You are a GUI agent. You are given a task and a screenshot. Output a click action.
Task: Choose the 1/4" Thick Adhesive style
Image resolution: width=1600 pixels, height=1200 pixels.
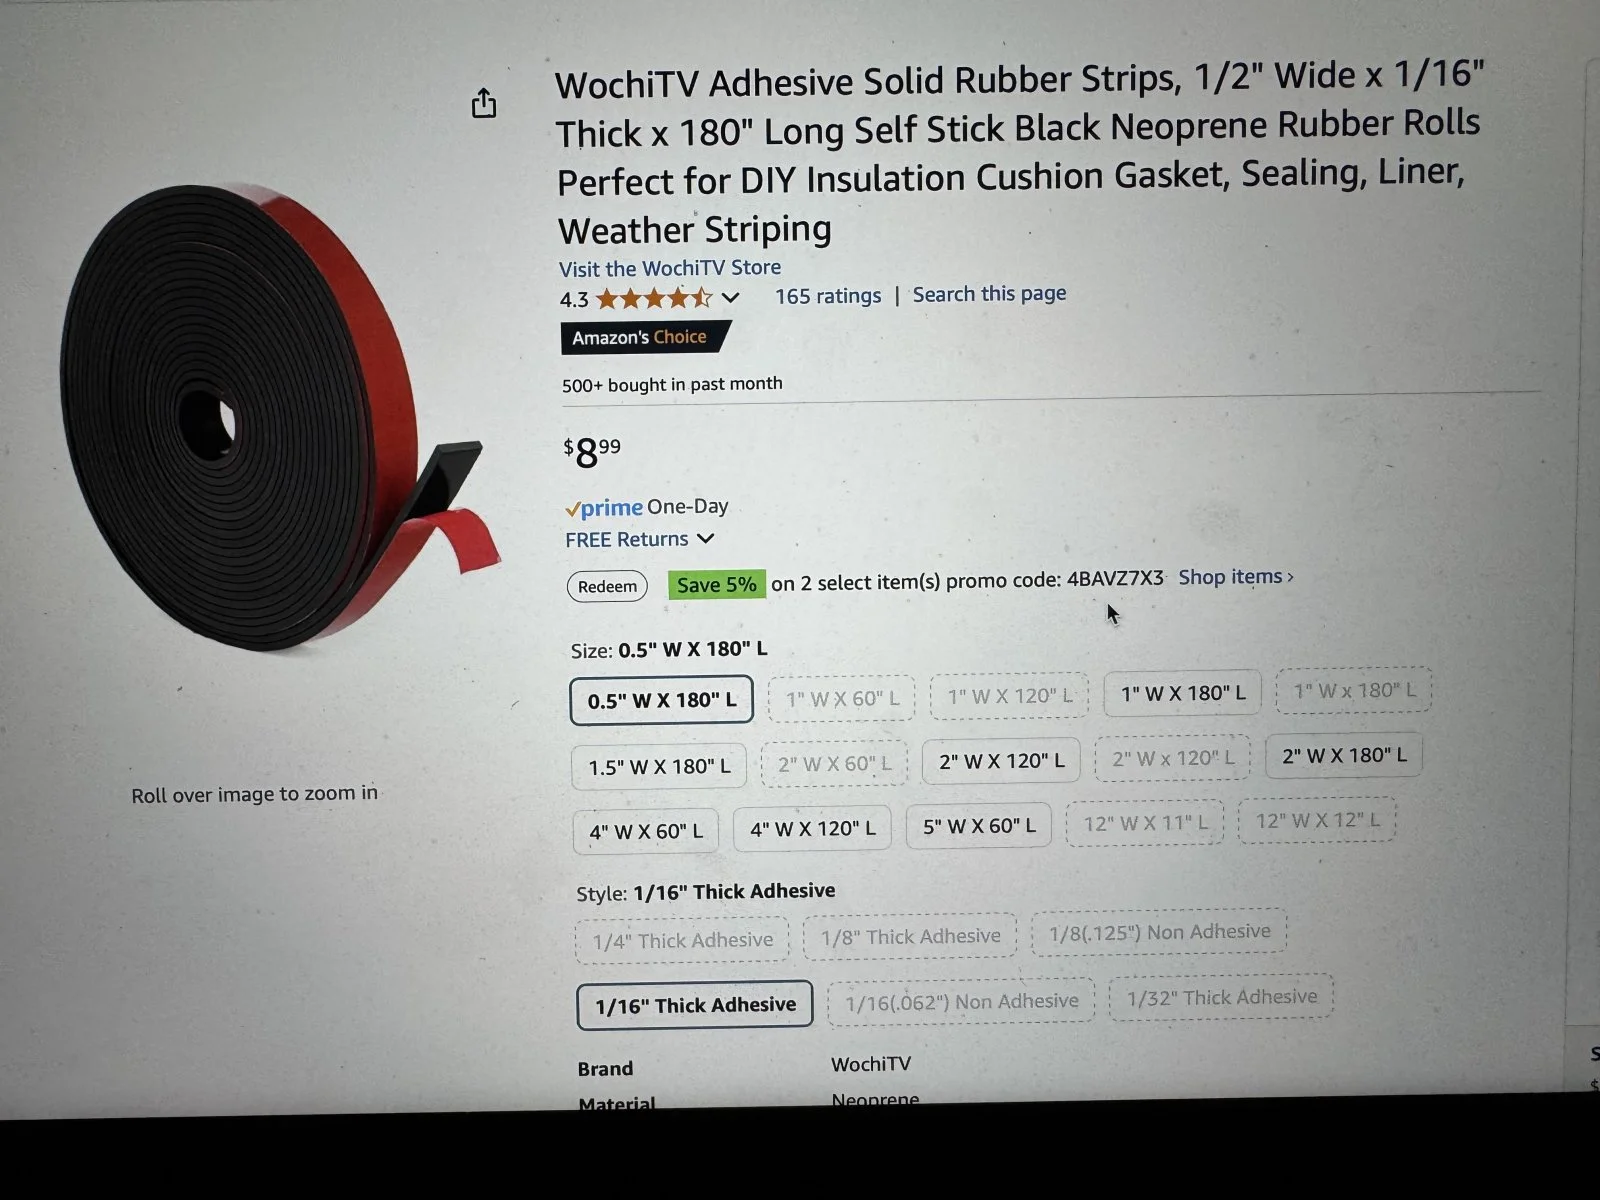(682, 940)
